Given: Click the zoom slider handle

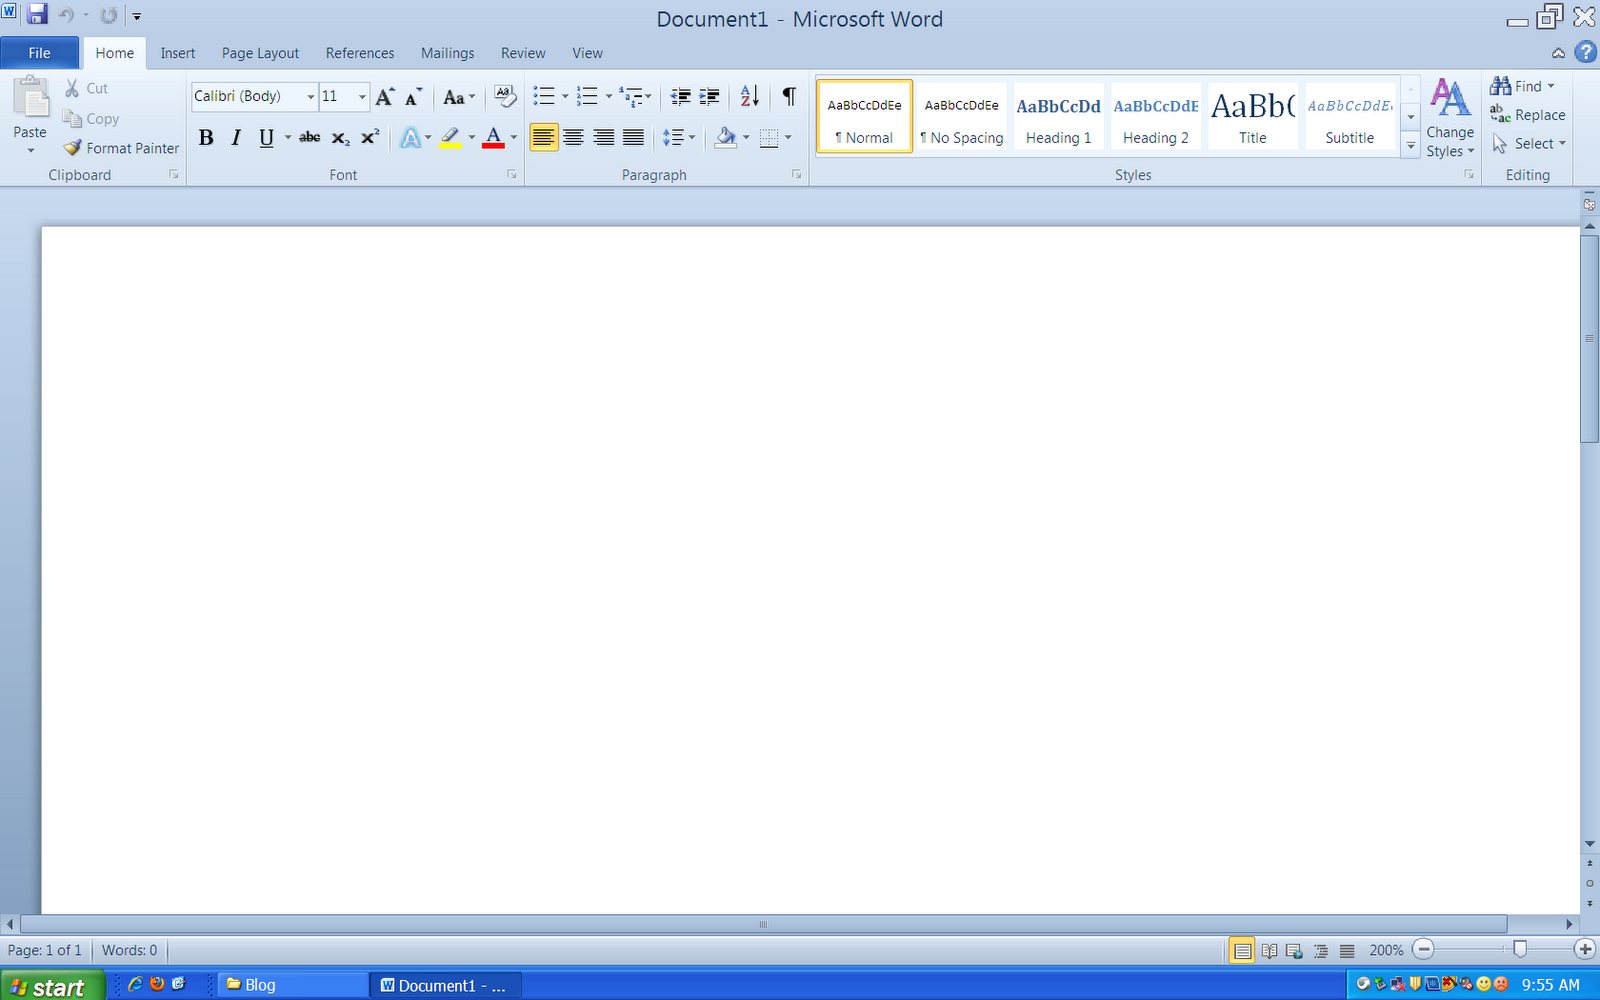Looking at the screenshot, I should pyautogui.click(x=1520, y=950).
